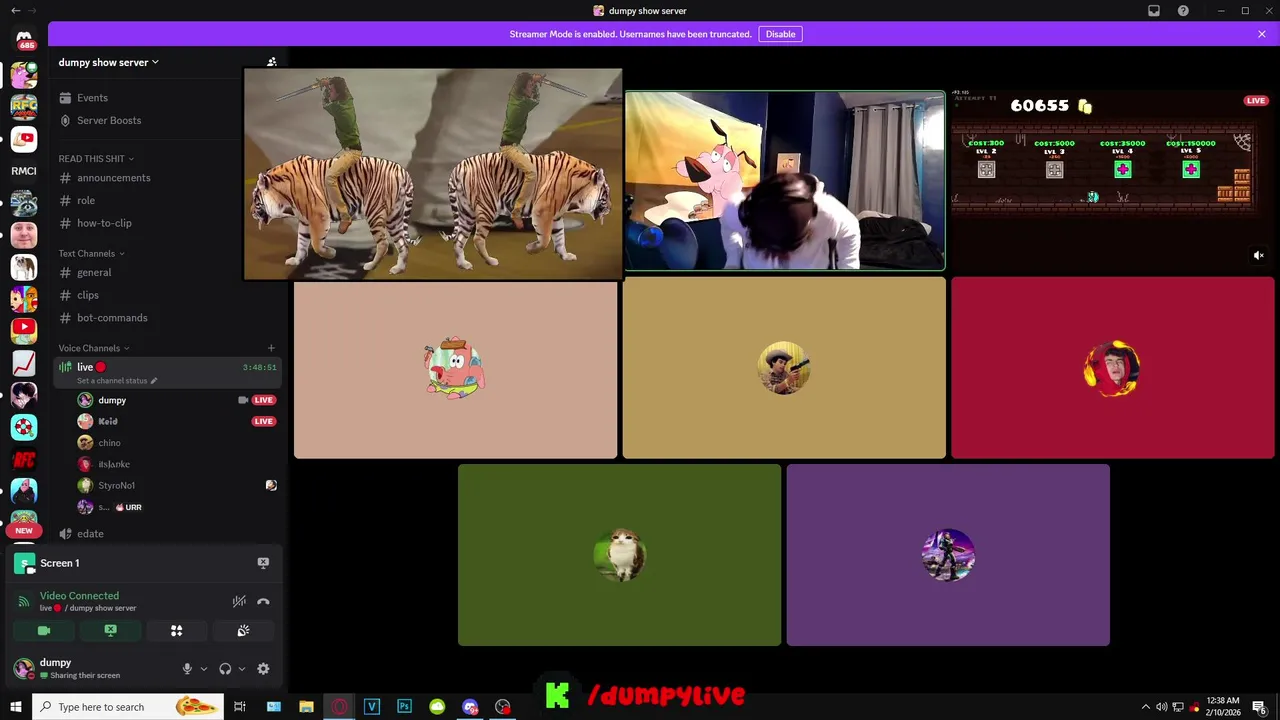The width and height of the screenshot is (1280, 720).
Task: Open Task View on the taskbar
Action: coord(240,707)
